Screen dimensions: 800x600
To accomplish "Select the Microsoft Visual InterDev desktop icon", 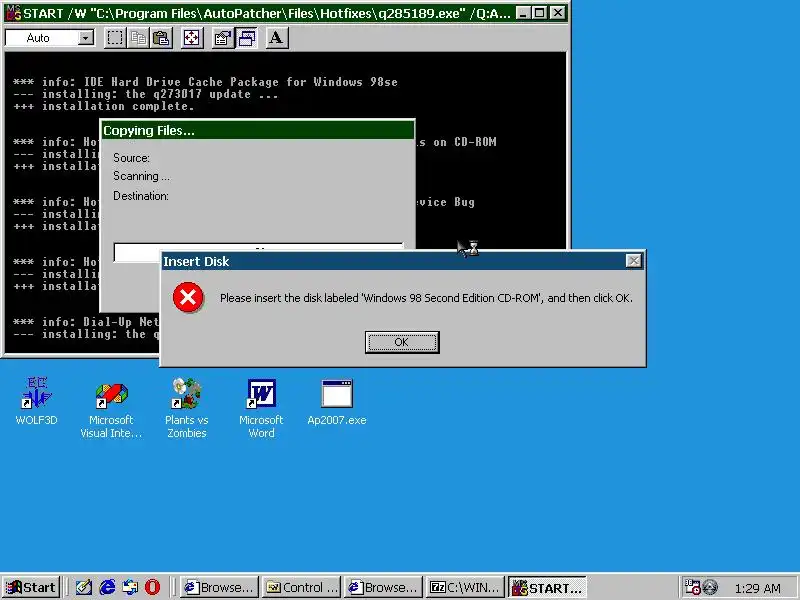I will [x=111, y=411].
